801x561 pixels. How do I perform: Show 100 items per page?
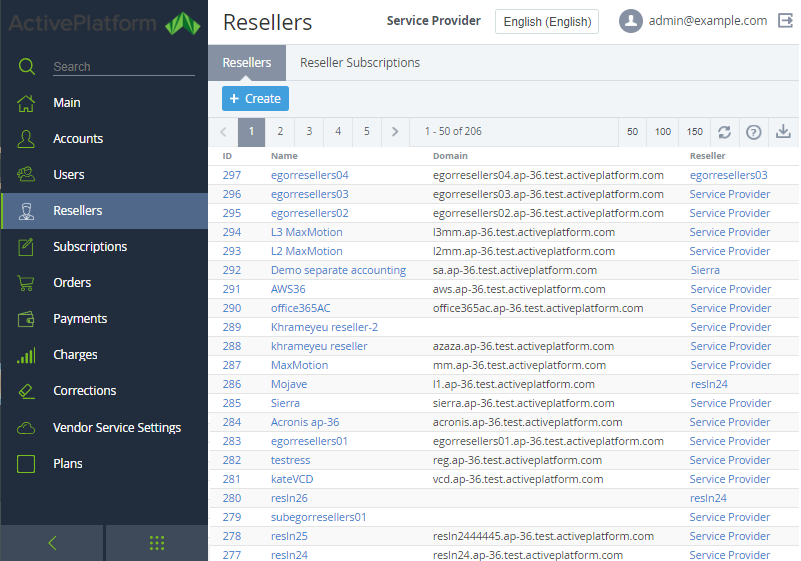(663, 132)
